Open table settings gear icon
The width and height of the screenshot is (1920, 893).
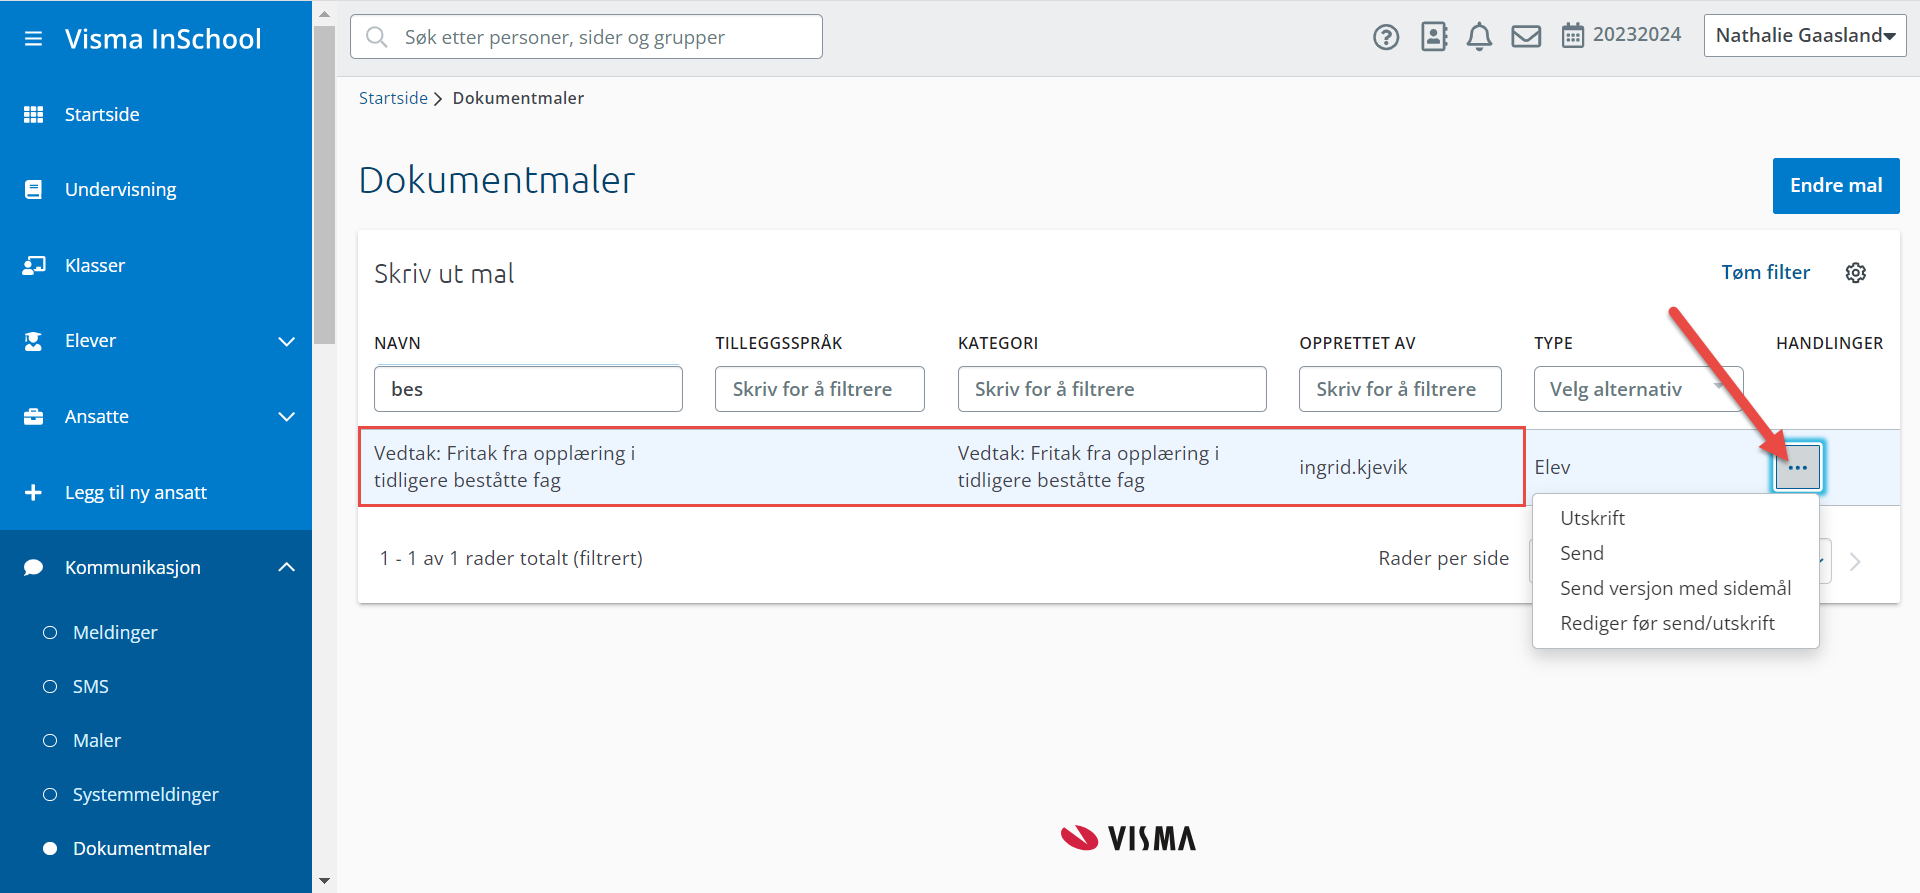[1856, 273]
